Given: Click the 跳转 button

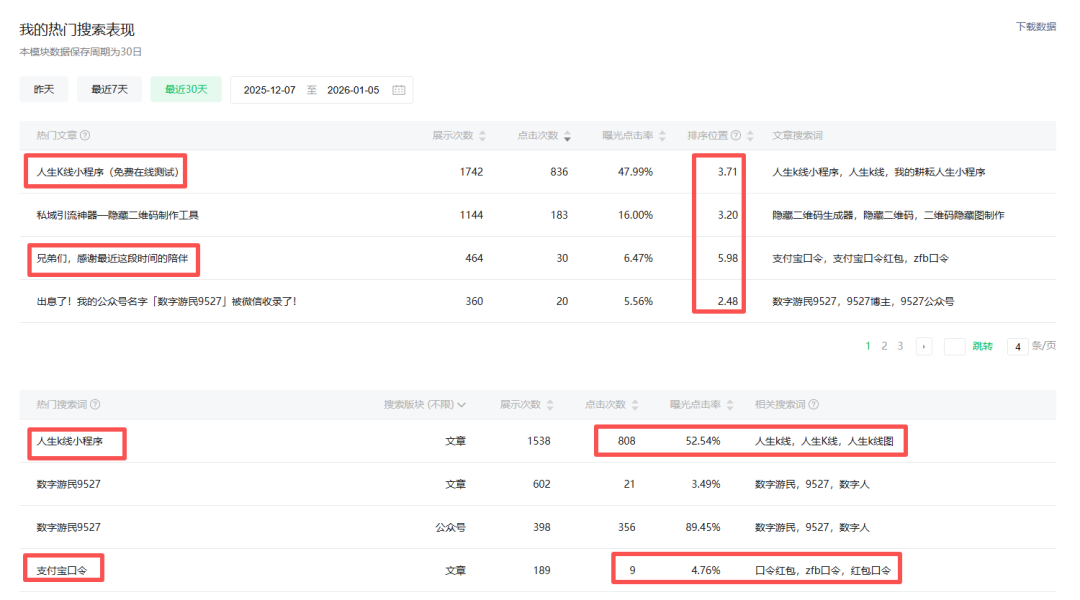Looking at the screenshot, I should tap(982, 346).
